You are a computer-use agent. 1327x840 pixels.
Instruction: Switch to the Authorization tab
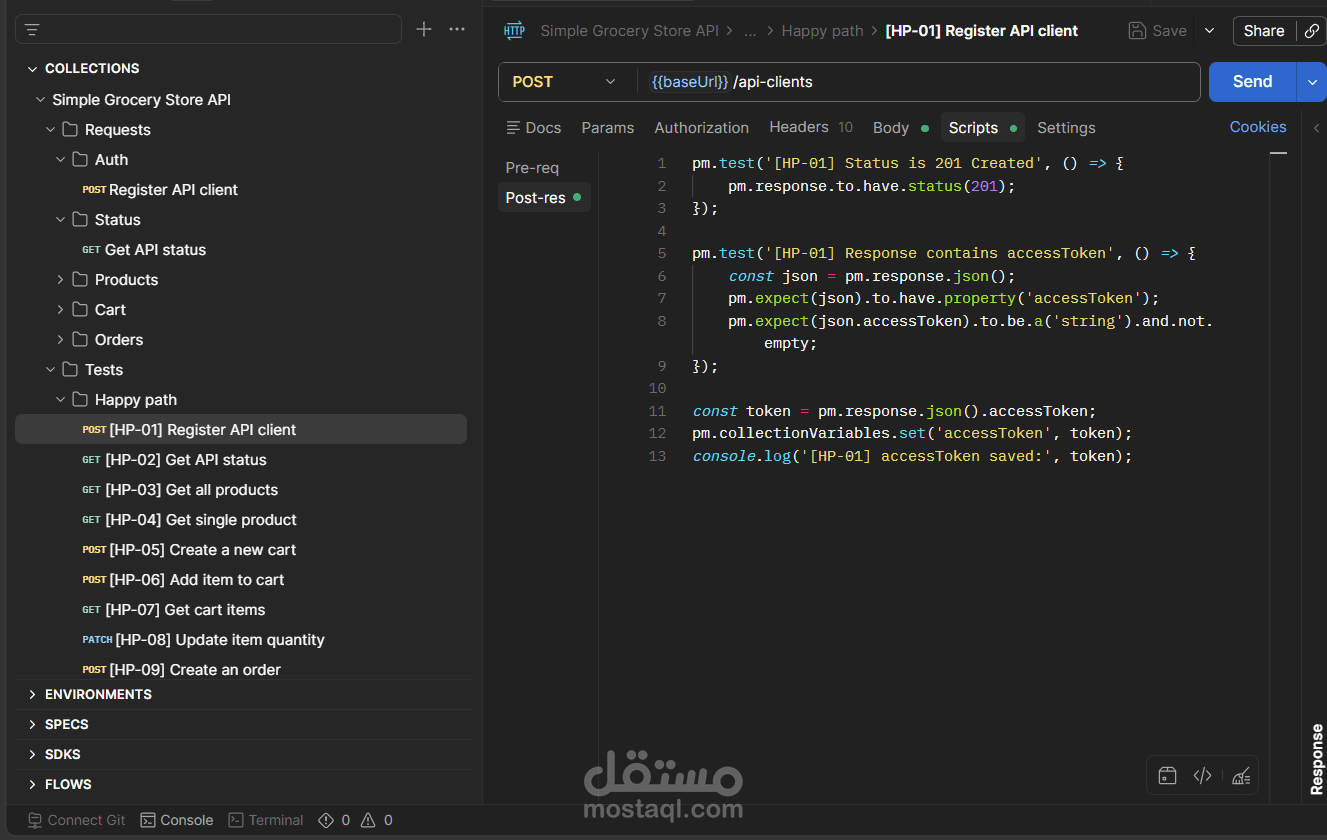pyautogui.click(x=701, y=128)
